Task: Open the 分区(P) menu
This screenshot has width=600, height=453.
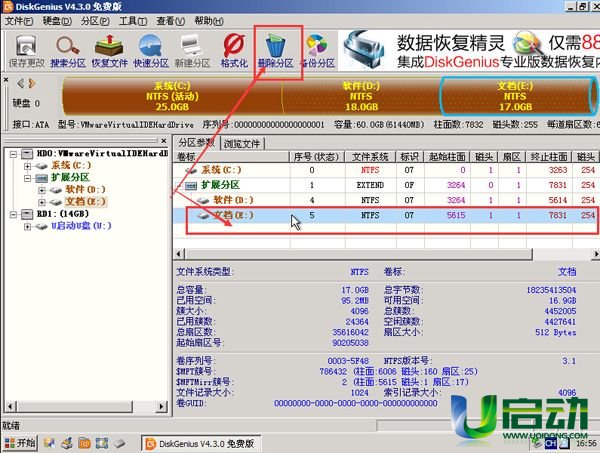Action: tap(95, 21)
